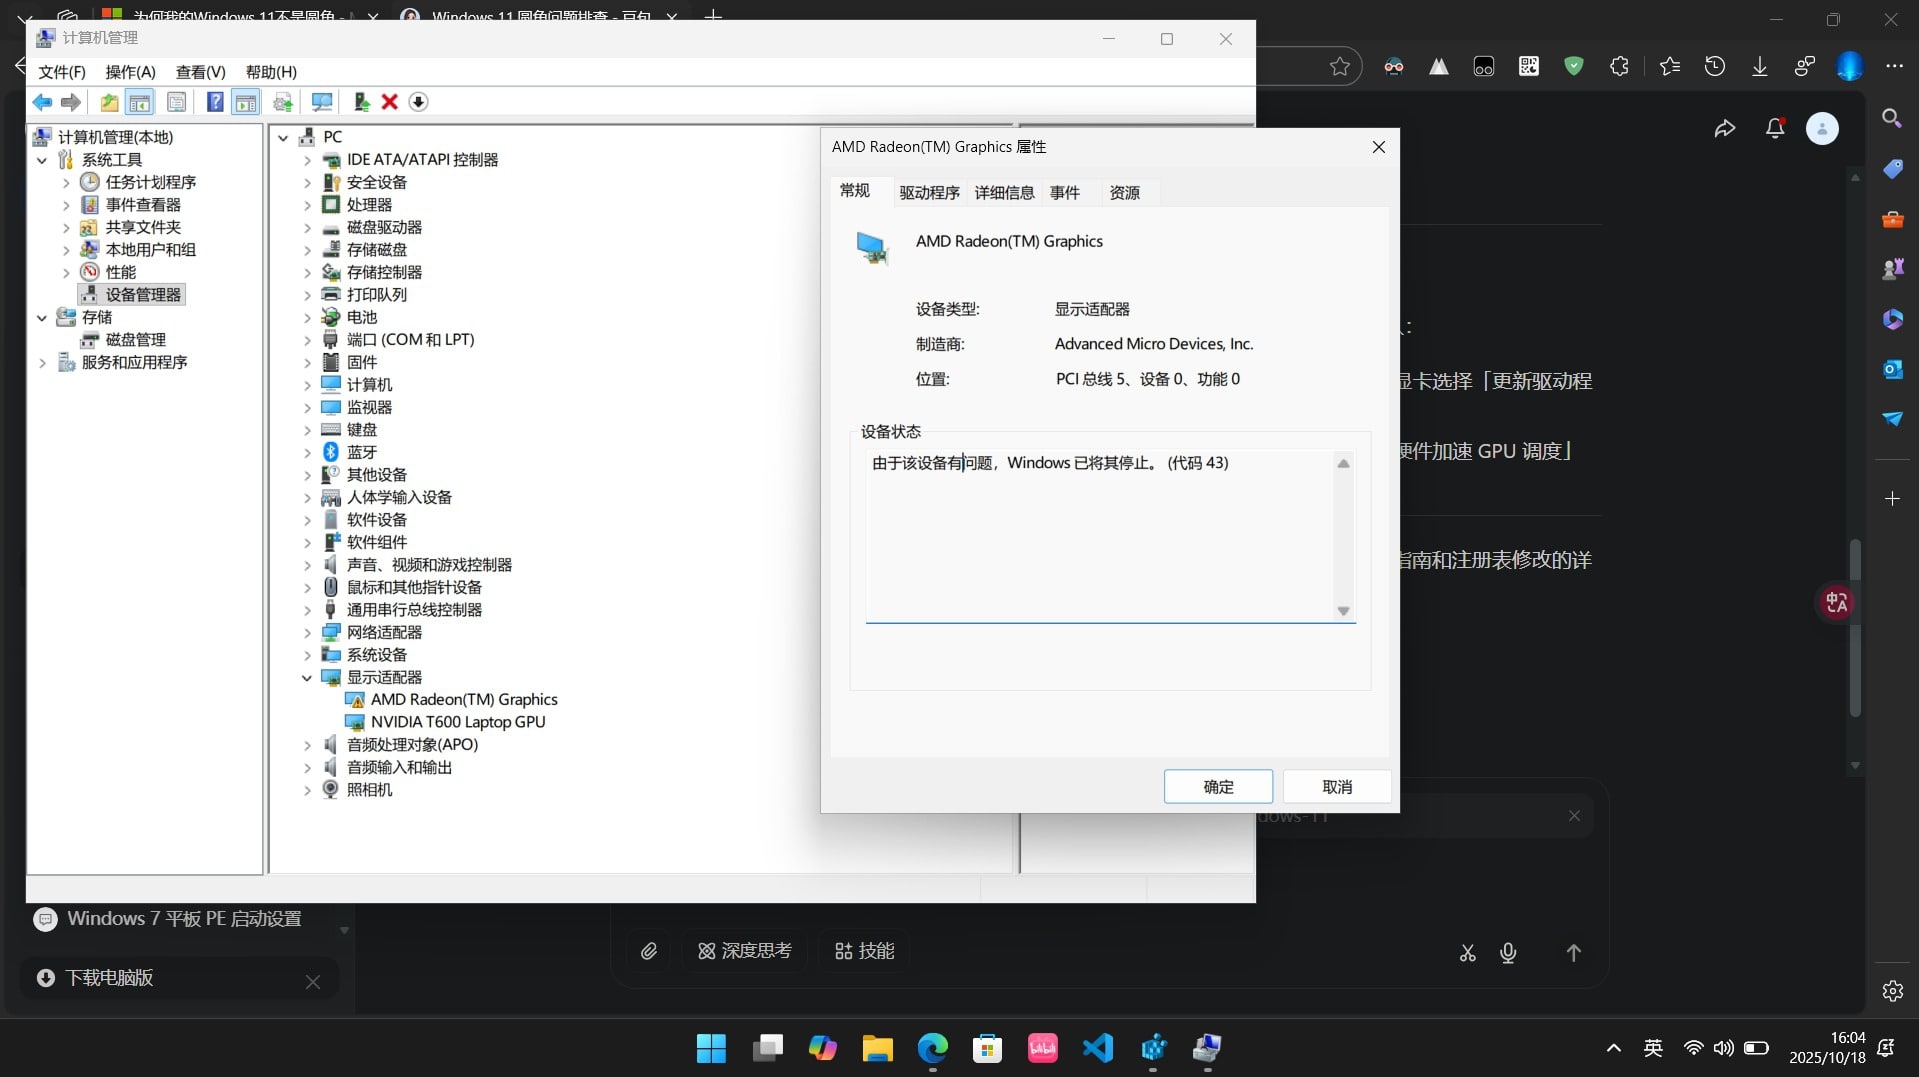Image resolution: width=1919 pixels, height=1077 pixels.
Task: Click the Edge sidebar search icon
Action: (1892, 119)
